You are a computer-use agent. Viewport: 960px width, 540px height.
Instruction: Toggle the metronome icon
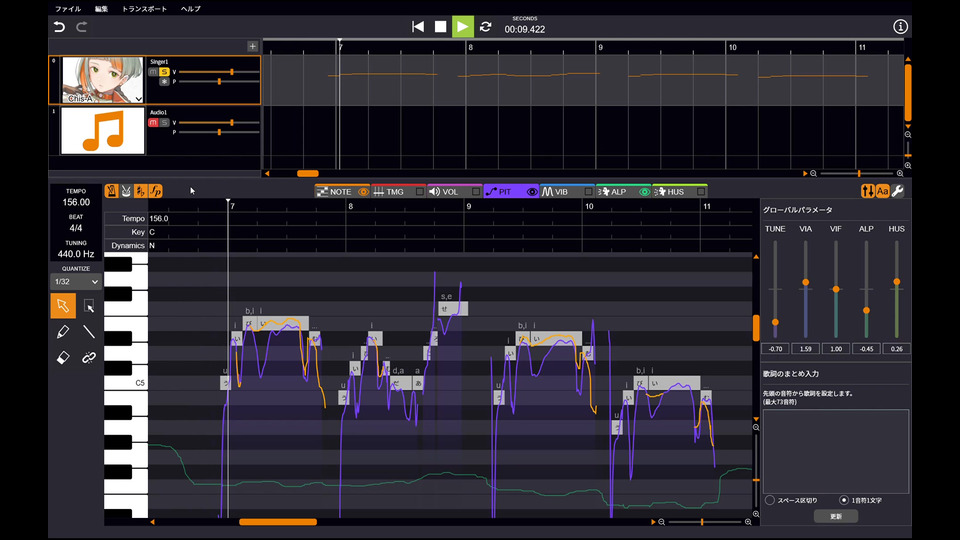coord(111,191)
